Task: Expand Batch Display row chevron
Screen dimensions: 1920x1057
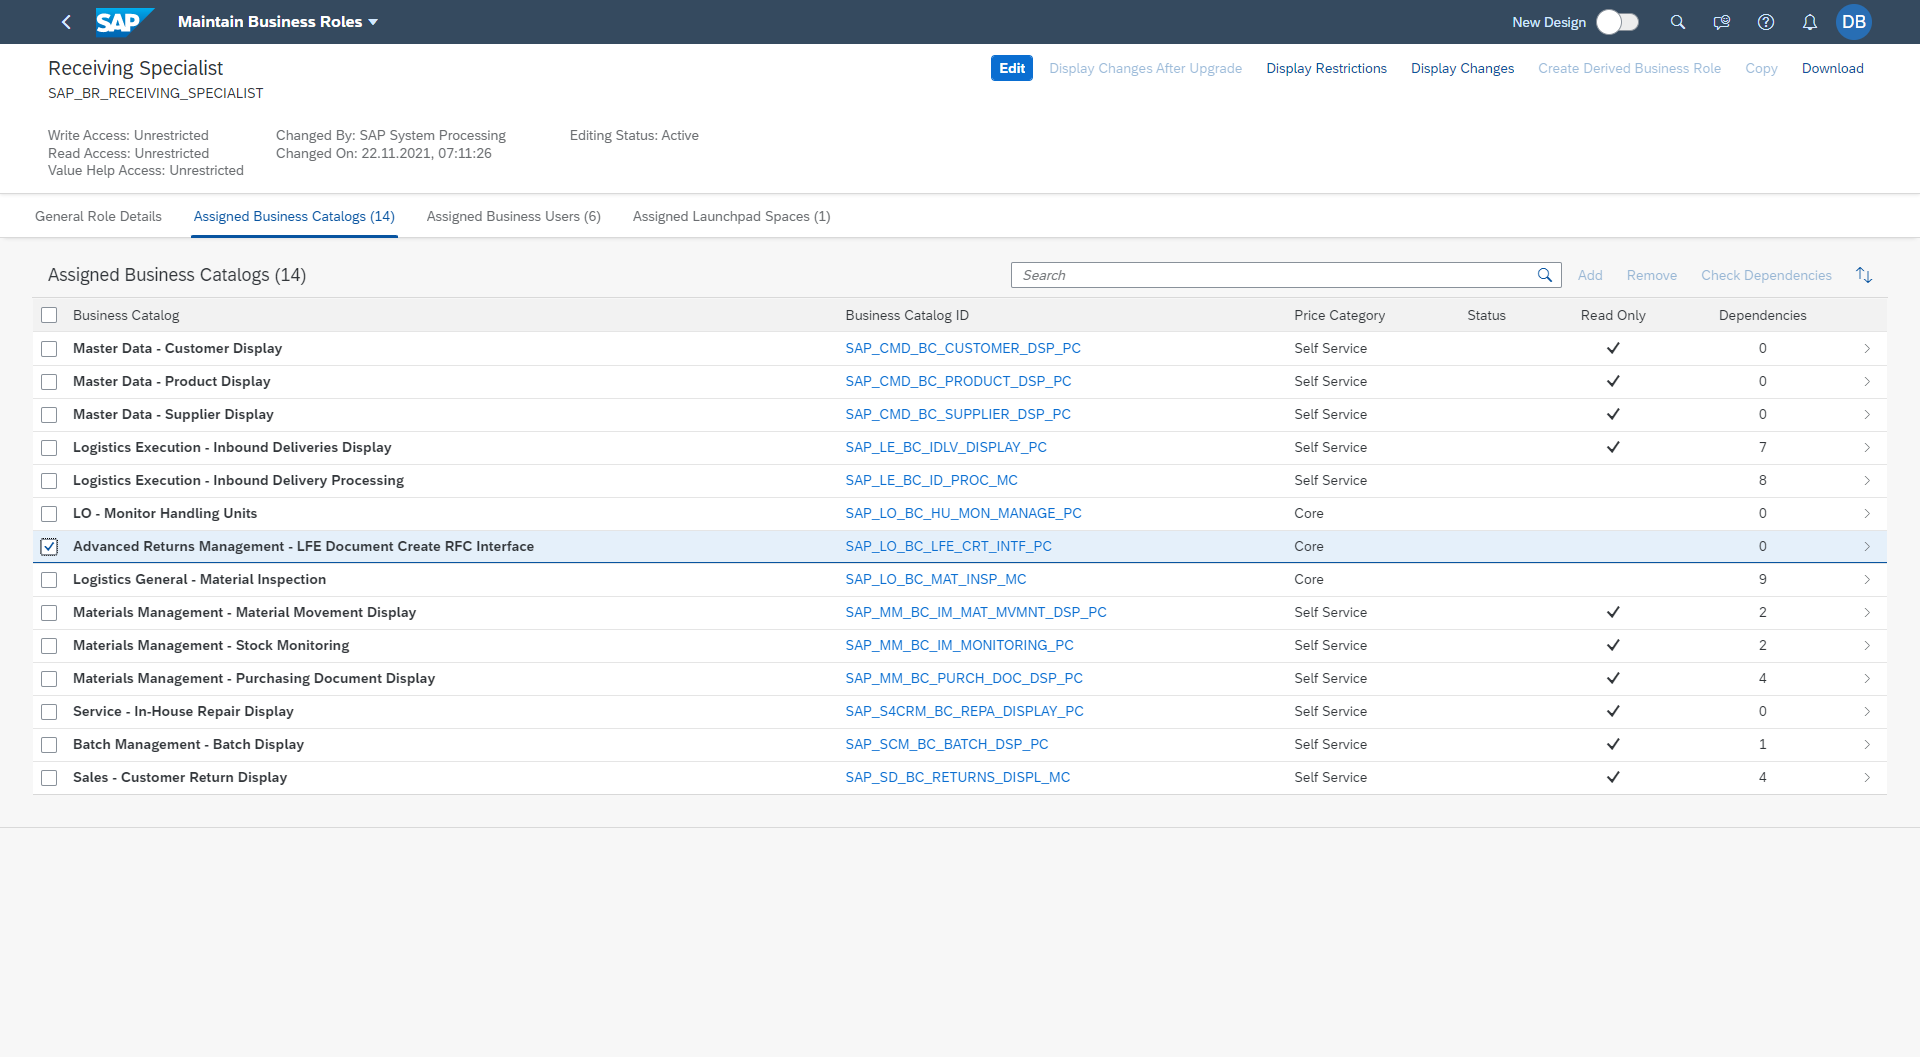Action: 1867,745
